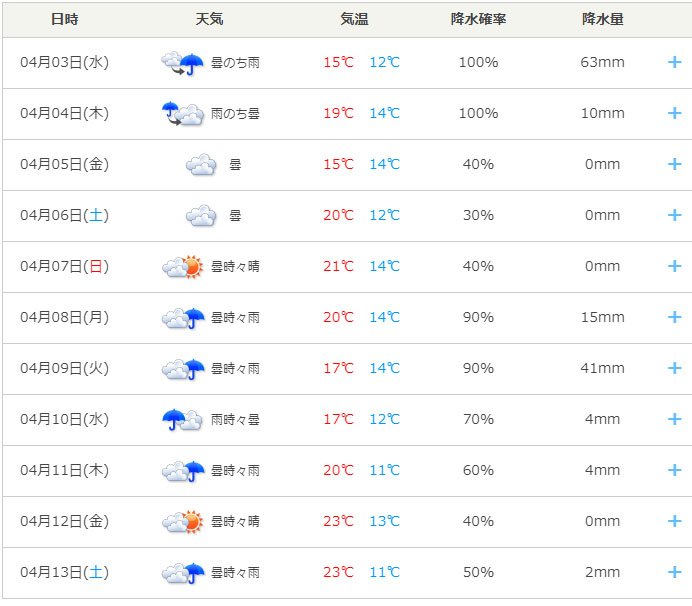Screen dimensions: 692x606
Task: Expand the 04月13日(土) forecast row
Action: tap(674, 572)
